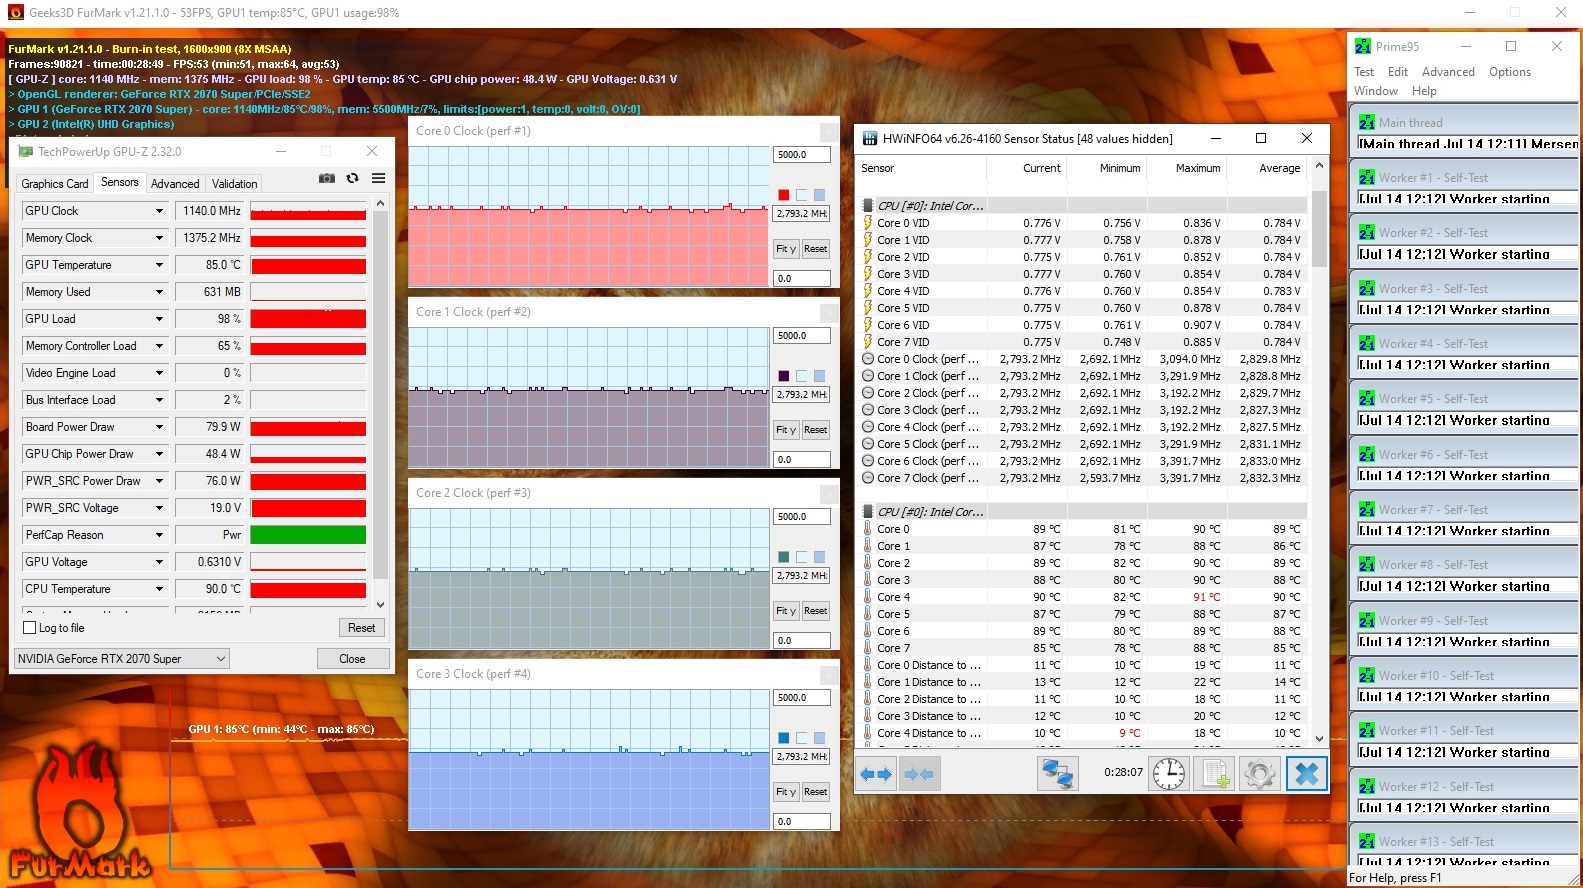Close the Core 3 Clock graph window

click(x=829, y=674)
